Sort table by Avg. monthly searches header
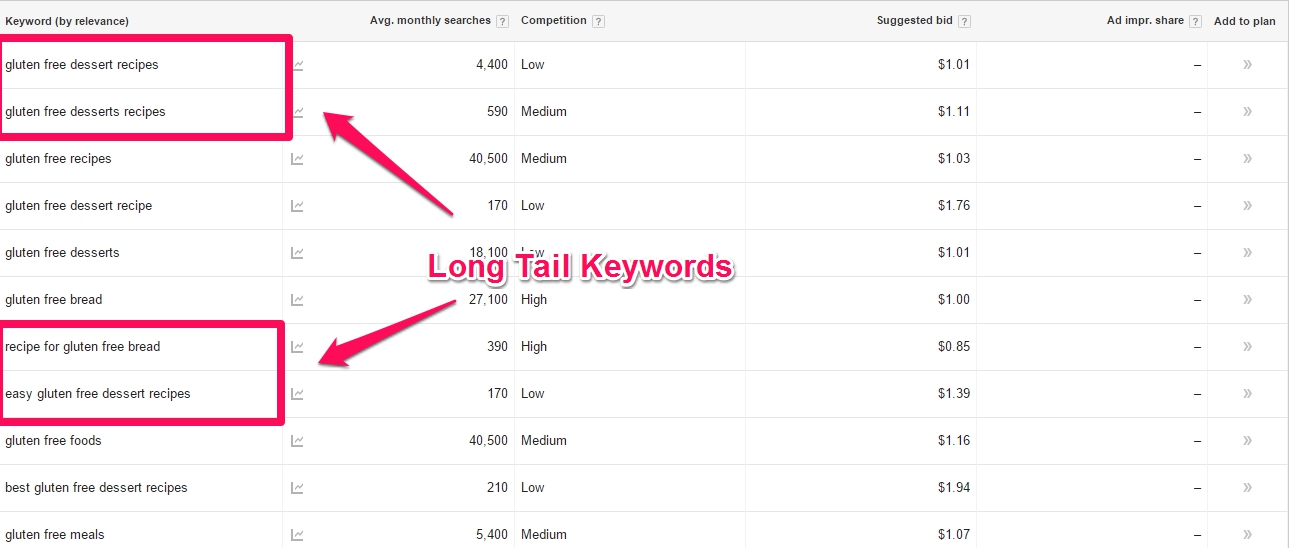1289x548 pixels. click(430, 21)
